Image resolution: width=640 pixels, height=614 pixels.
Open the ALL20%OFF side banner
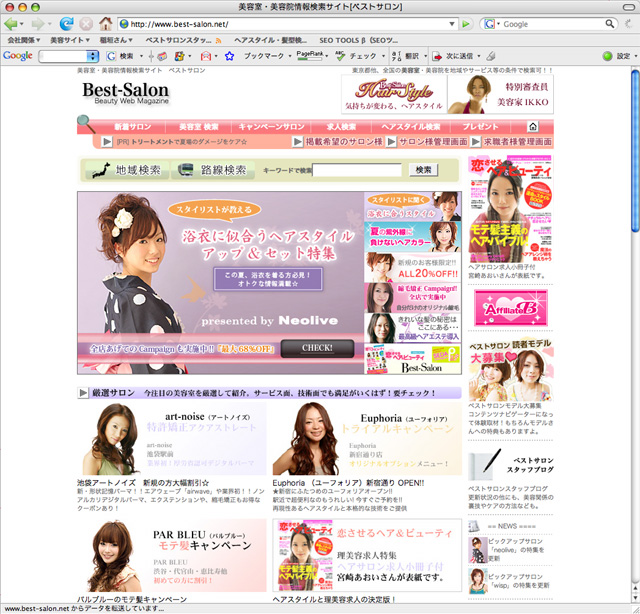coord(413,267)
